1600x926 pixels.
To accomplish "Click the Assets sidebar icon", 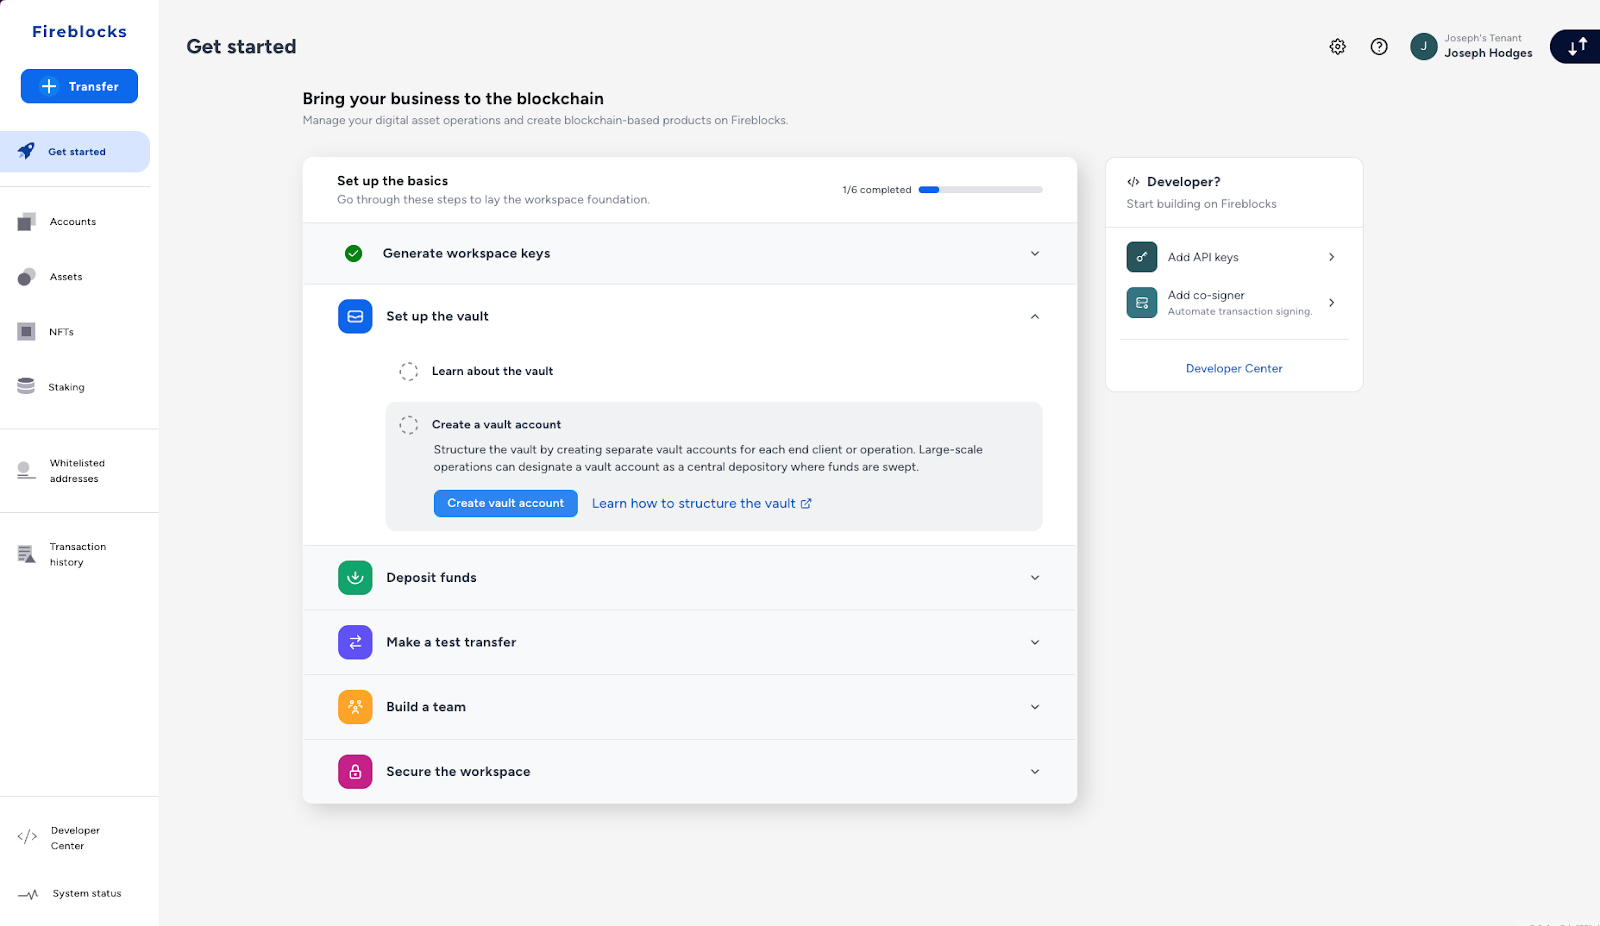I will (x=27, y=277).
